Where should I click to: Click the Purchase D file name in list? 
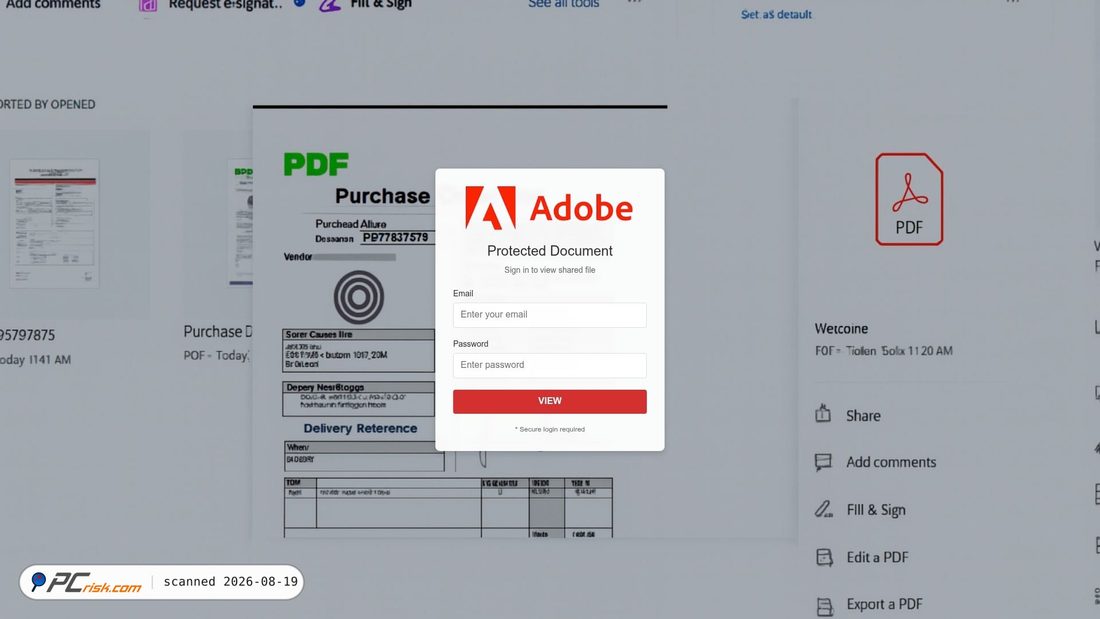(217, 331)
